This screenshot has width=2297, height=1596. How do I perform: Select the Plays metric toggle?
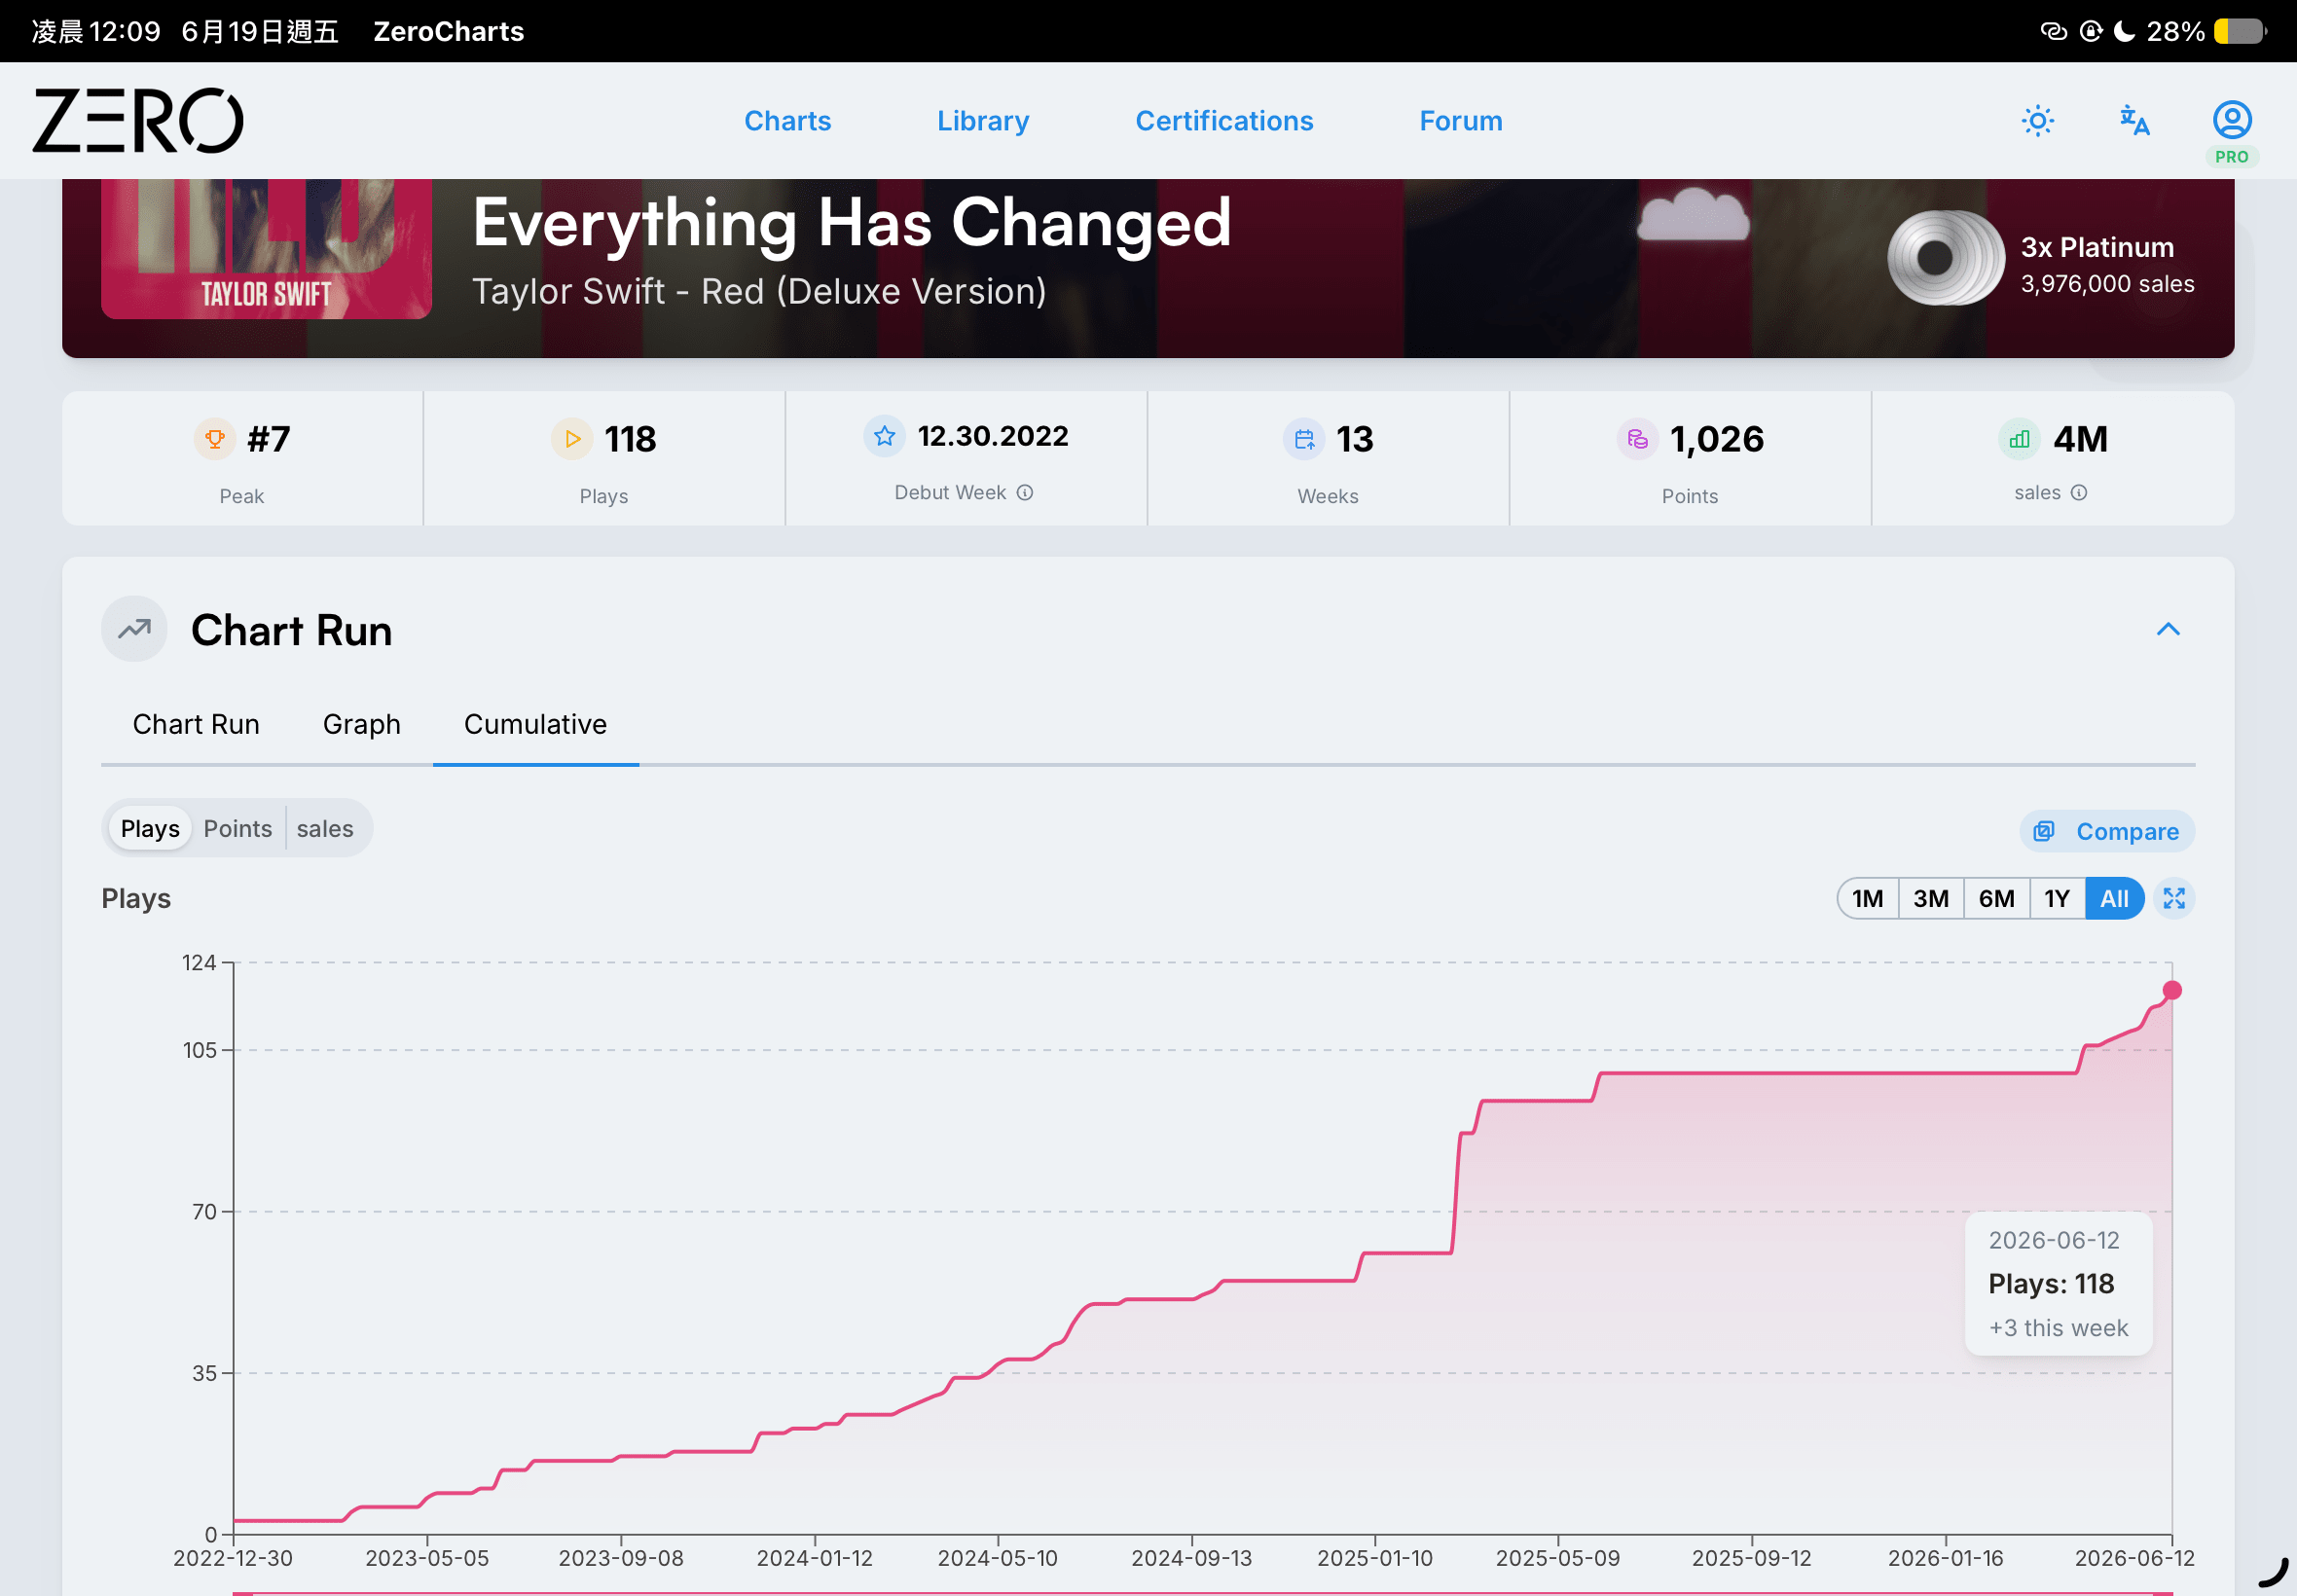pos(150,828)
